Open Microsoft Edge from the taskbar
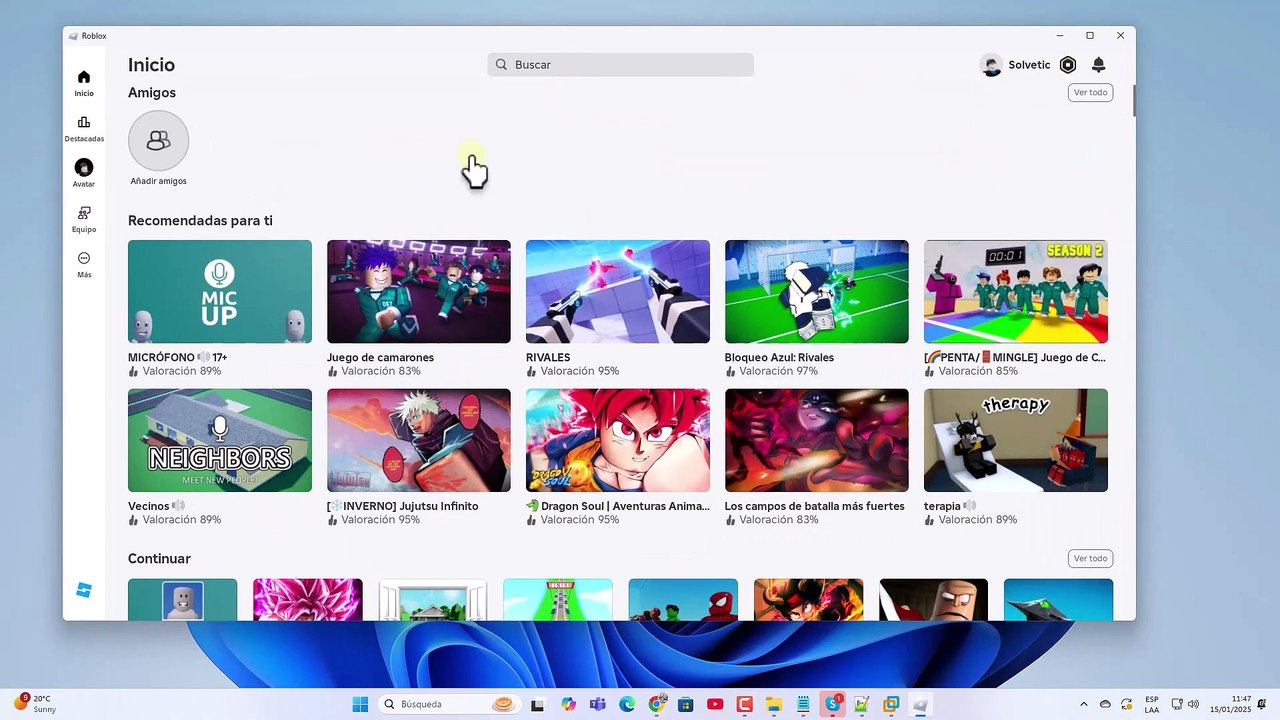This screenshot has height=720, width=1280. (627, 704)
